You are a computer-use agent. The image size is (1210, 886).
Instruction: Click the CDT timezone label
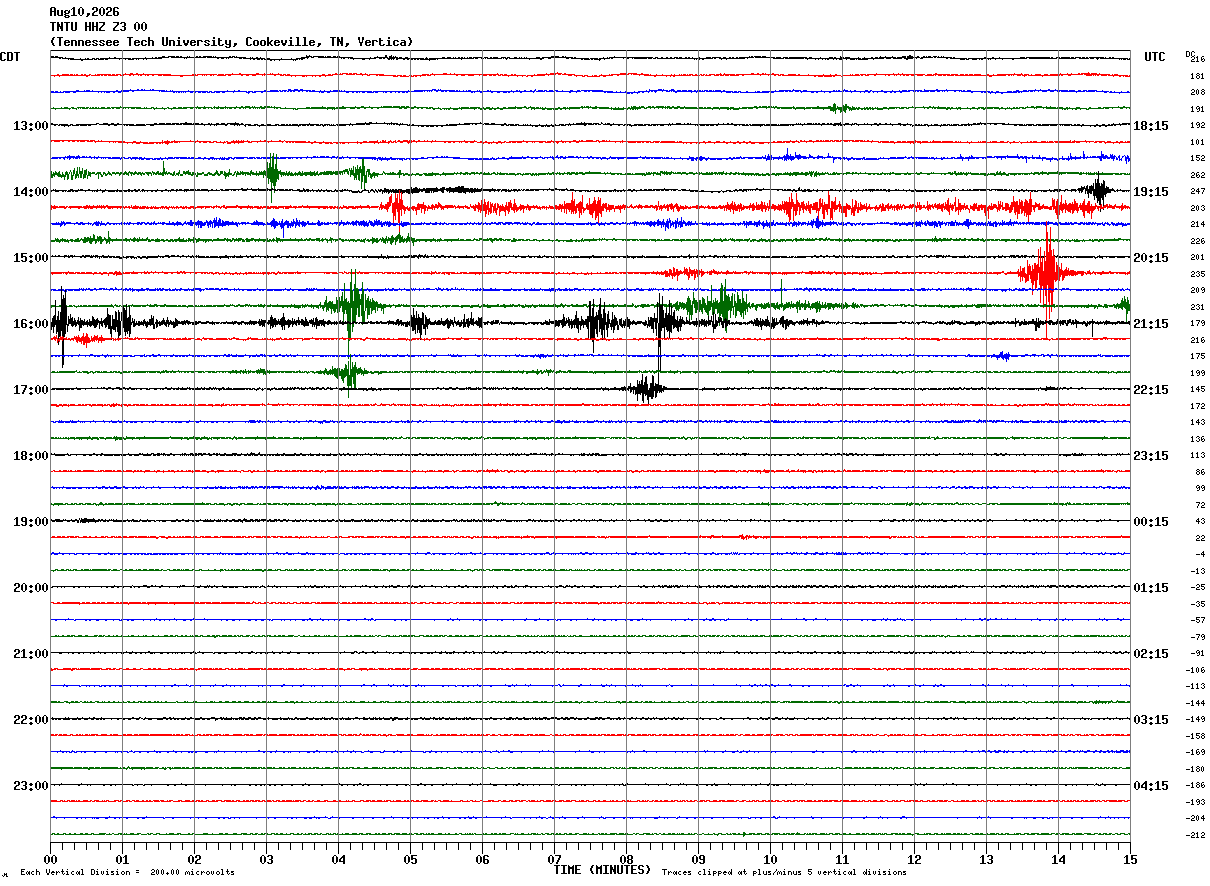pyautogui.click(x=10, y=57)
